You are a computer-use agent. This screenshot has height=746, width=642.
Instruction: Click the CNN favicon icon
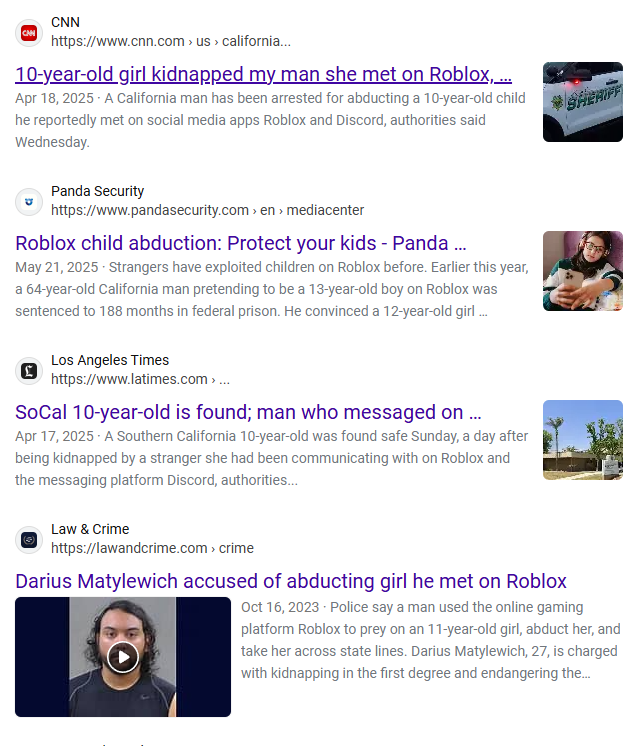click(29, 33)
